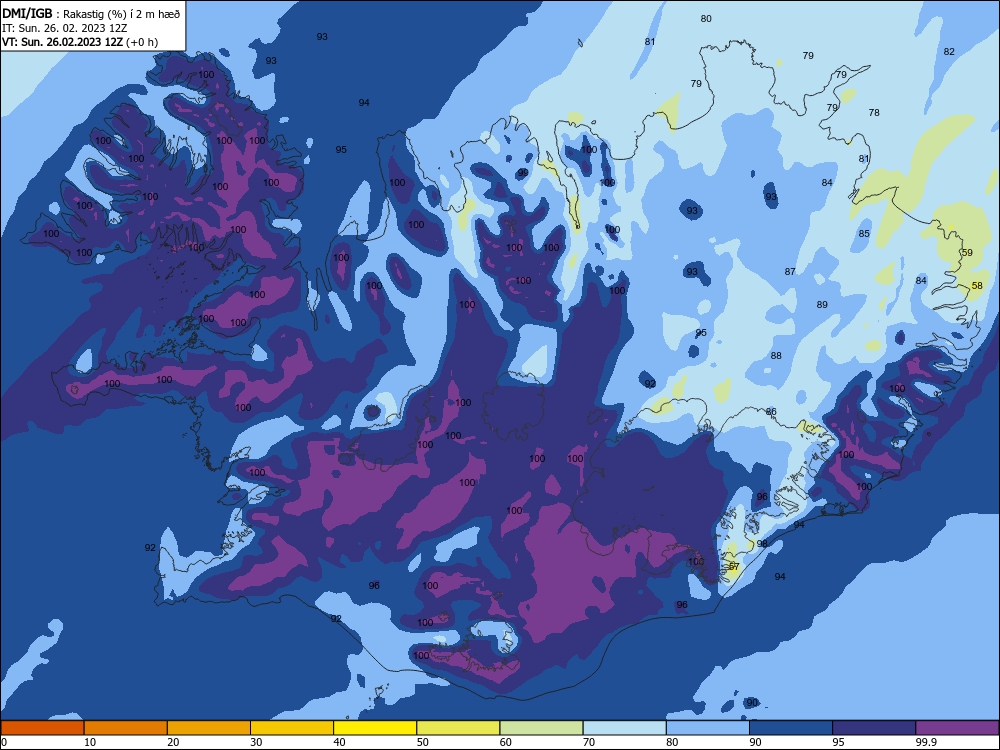Viewport: 1000px width, 750px height.
Task: Pick the pale yellow 50–60 legend swatch
Action: (458, 728)
